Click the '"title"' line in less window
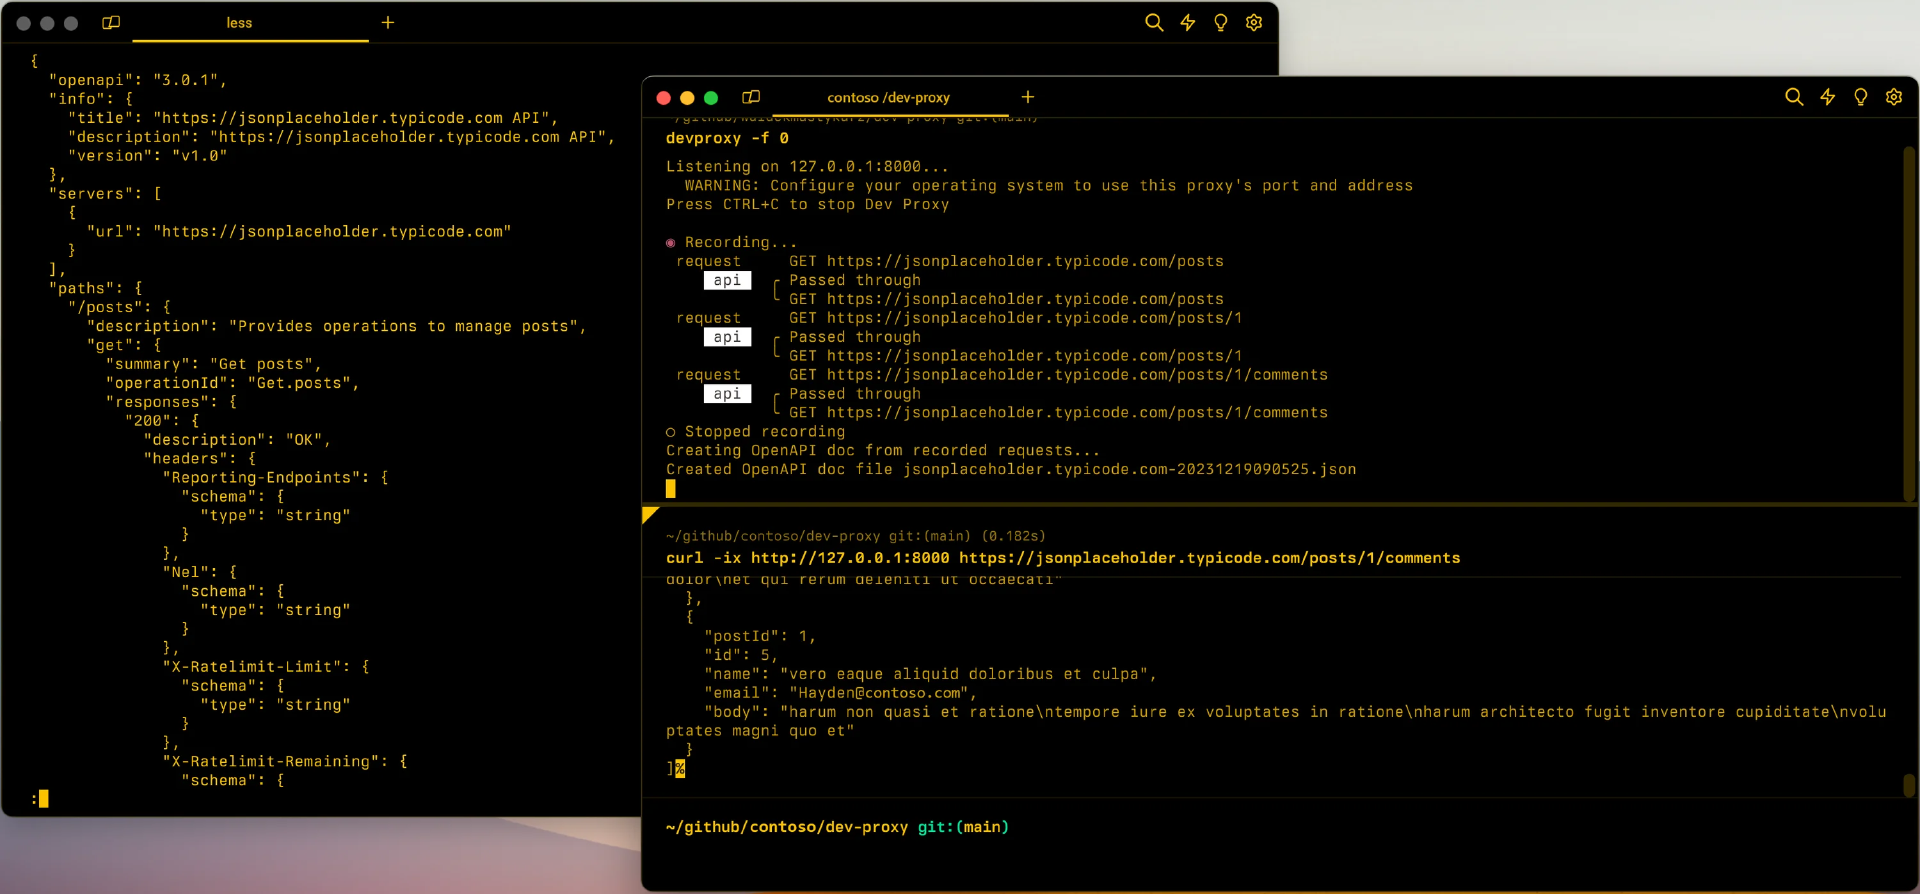Image resolution: width=1920 pixels, height=894 pixels. (x=313, y=118)
